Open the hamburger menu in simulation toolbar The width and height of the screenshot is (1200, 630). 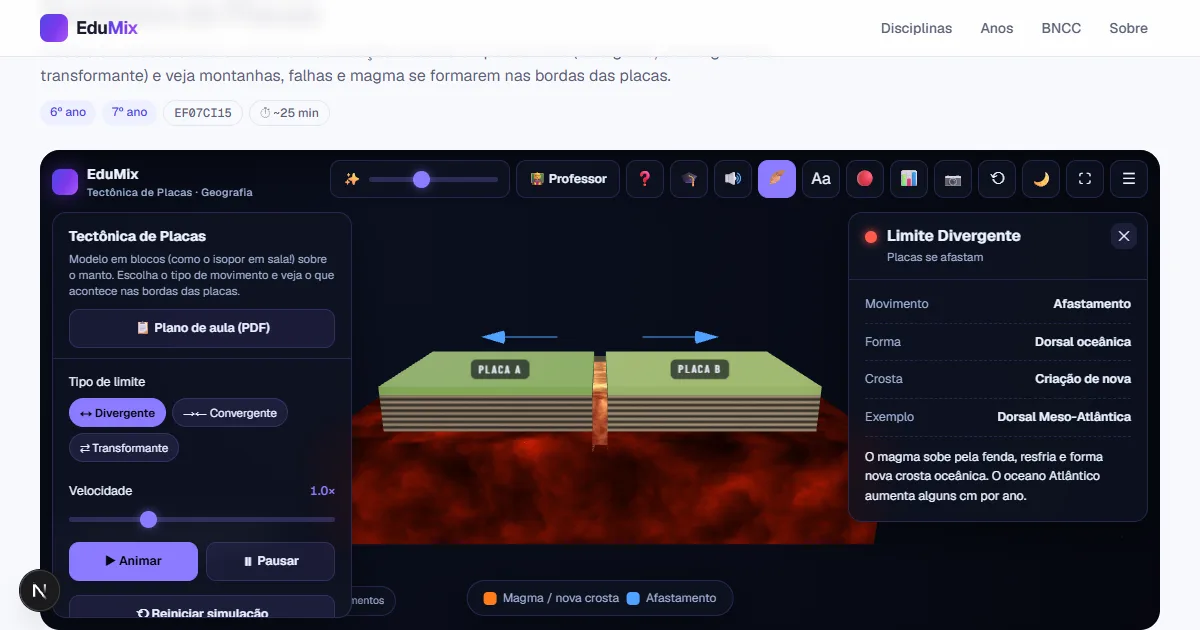coord(1129,179)
